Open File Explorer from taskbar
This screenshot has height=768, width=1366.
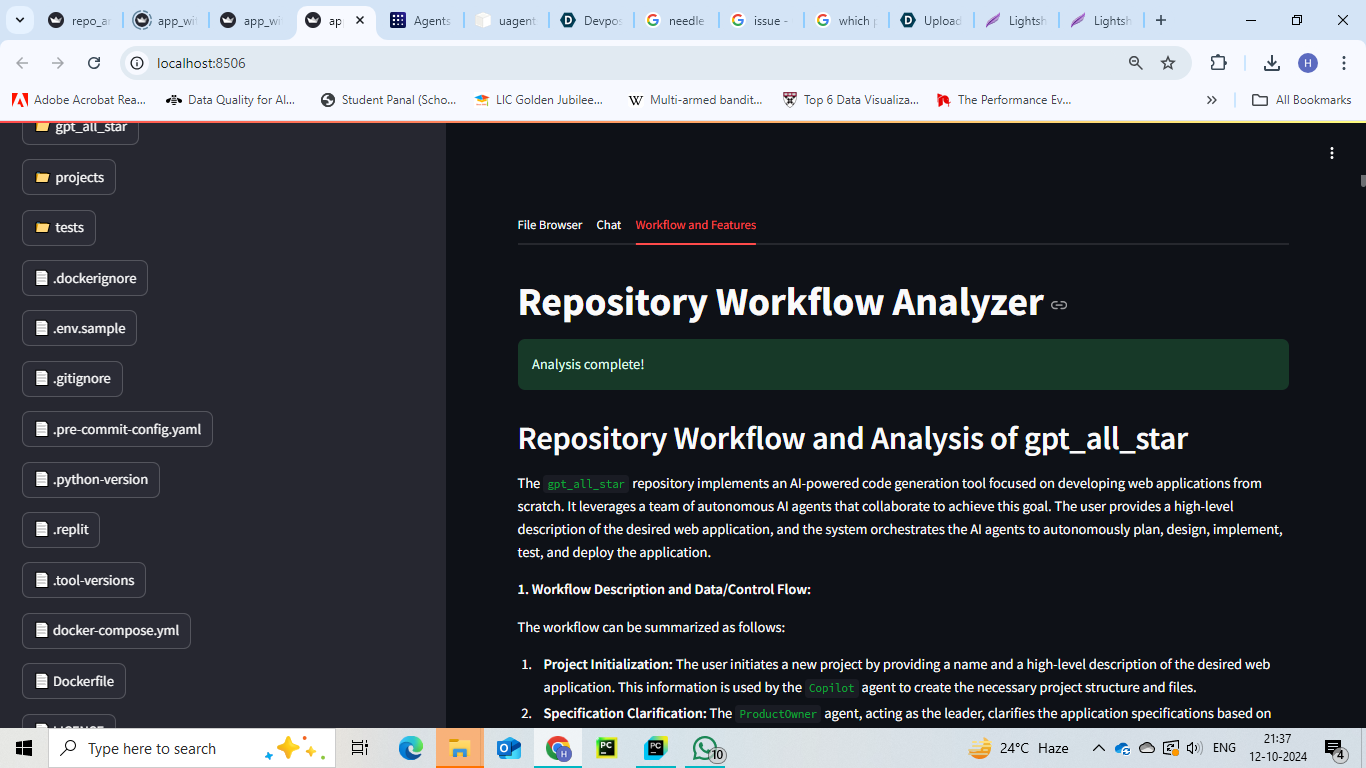click(460, 748)
